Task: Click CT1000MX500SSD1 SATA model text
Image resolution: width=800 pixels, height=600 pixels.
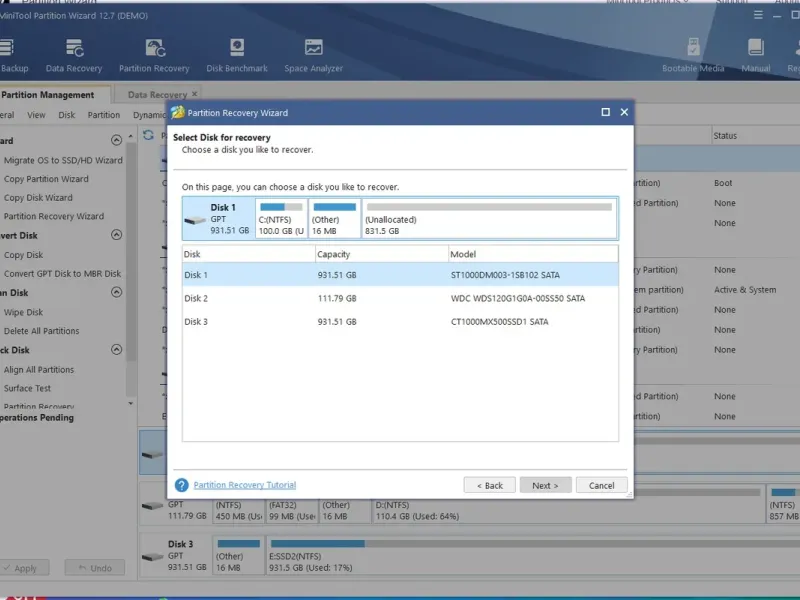Action: pos(499,321)
